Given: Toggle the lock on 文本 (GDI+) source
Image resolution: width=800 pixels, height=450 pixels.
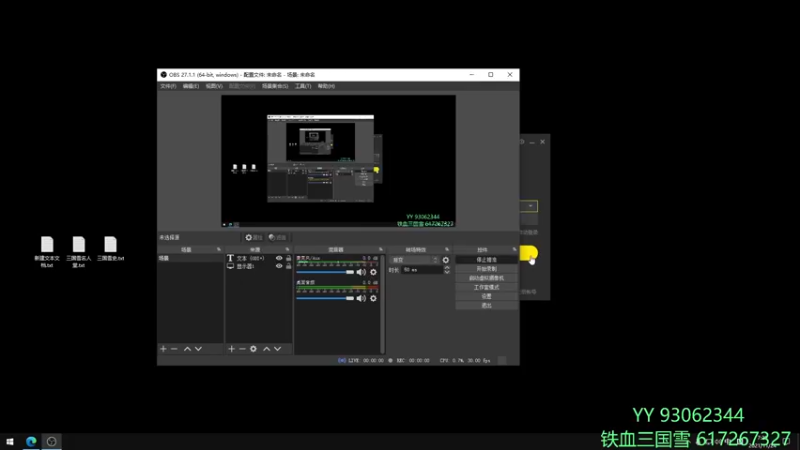Looking at the screenshot, I should coord(289,258).
